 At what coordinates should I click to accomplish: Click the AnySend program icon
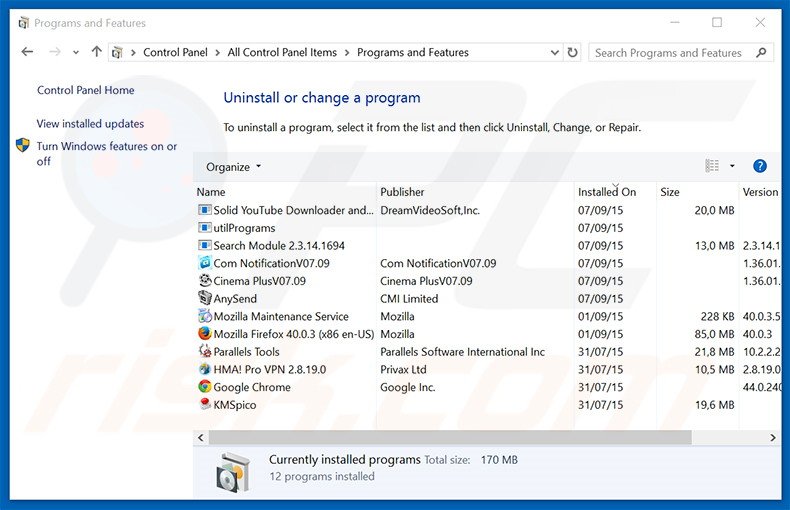point(205,298)
